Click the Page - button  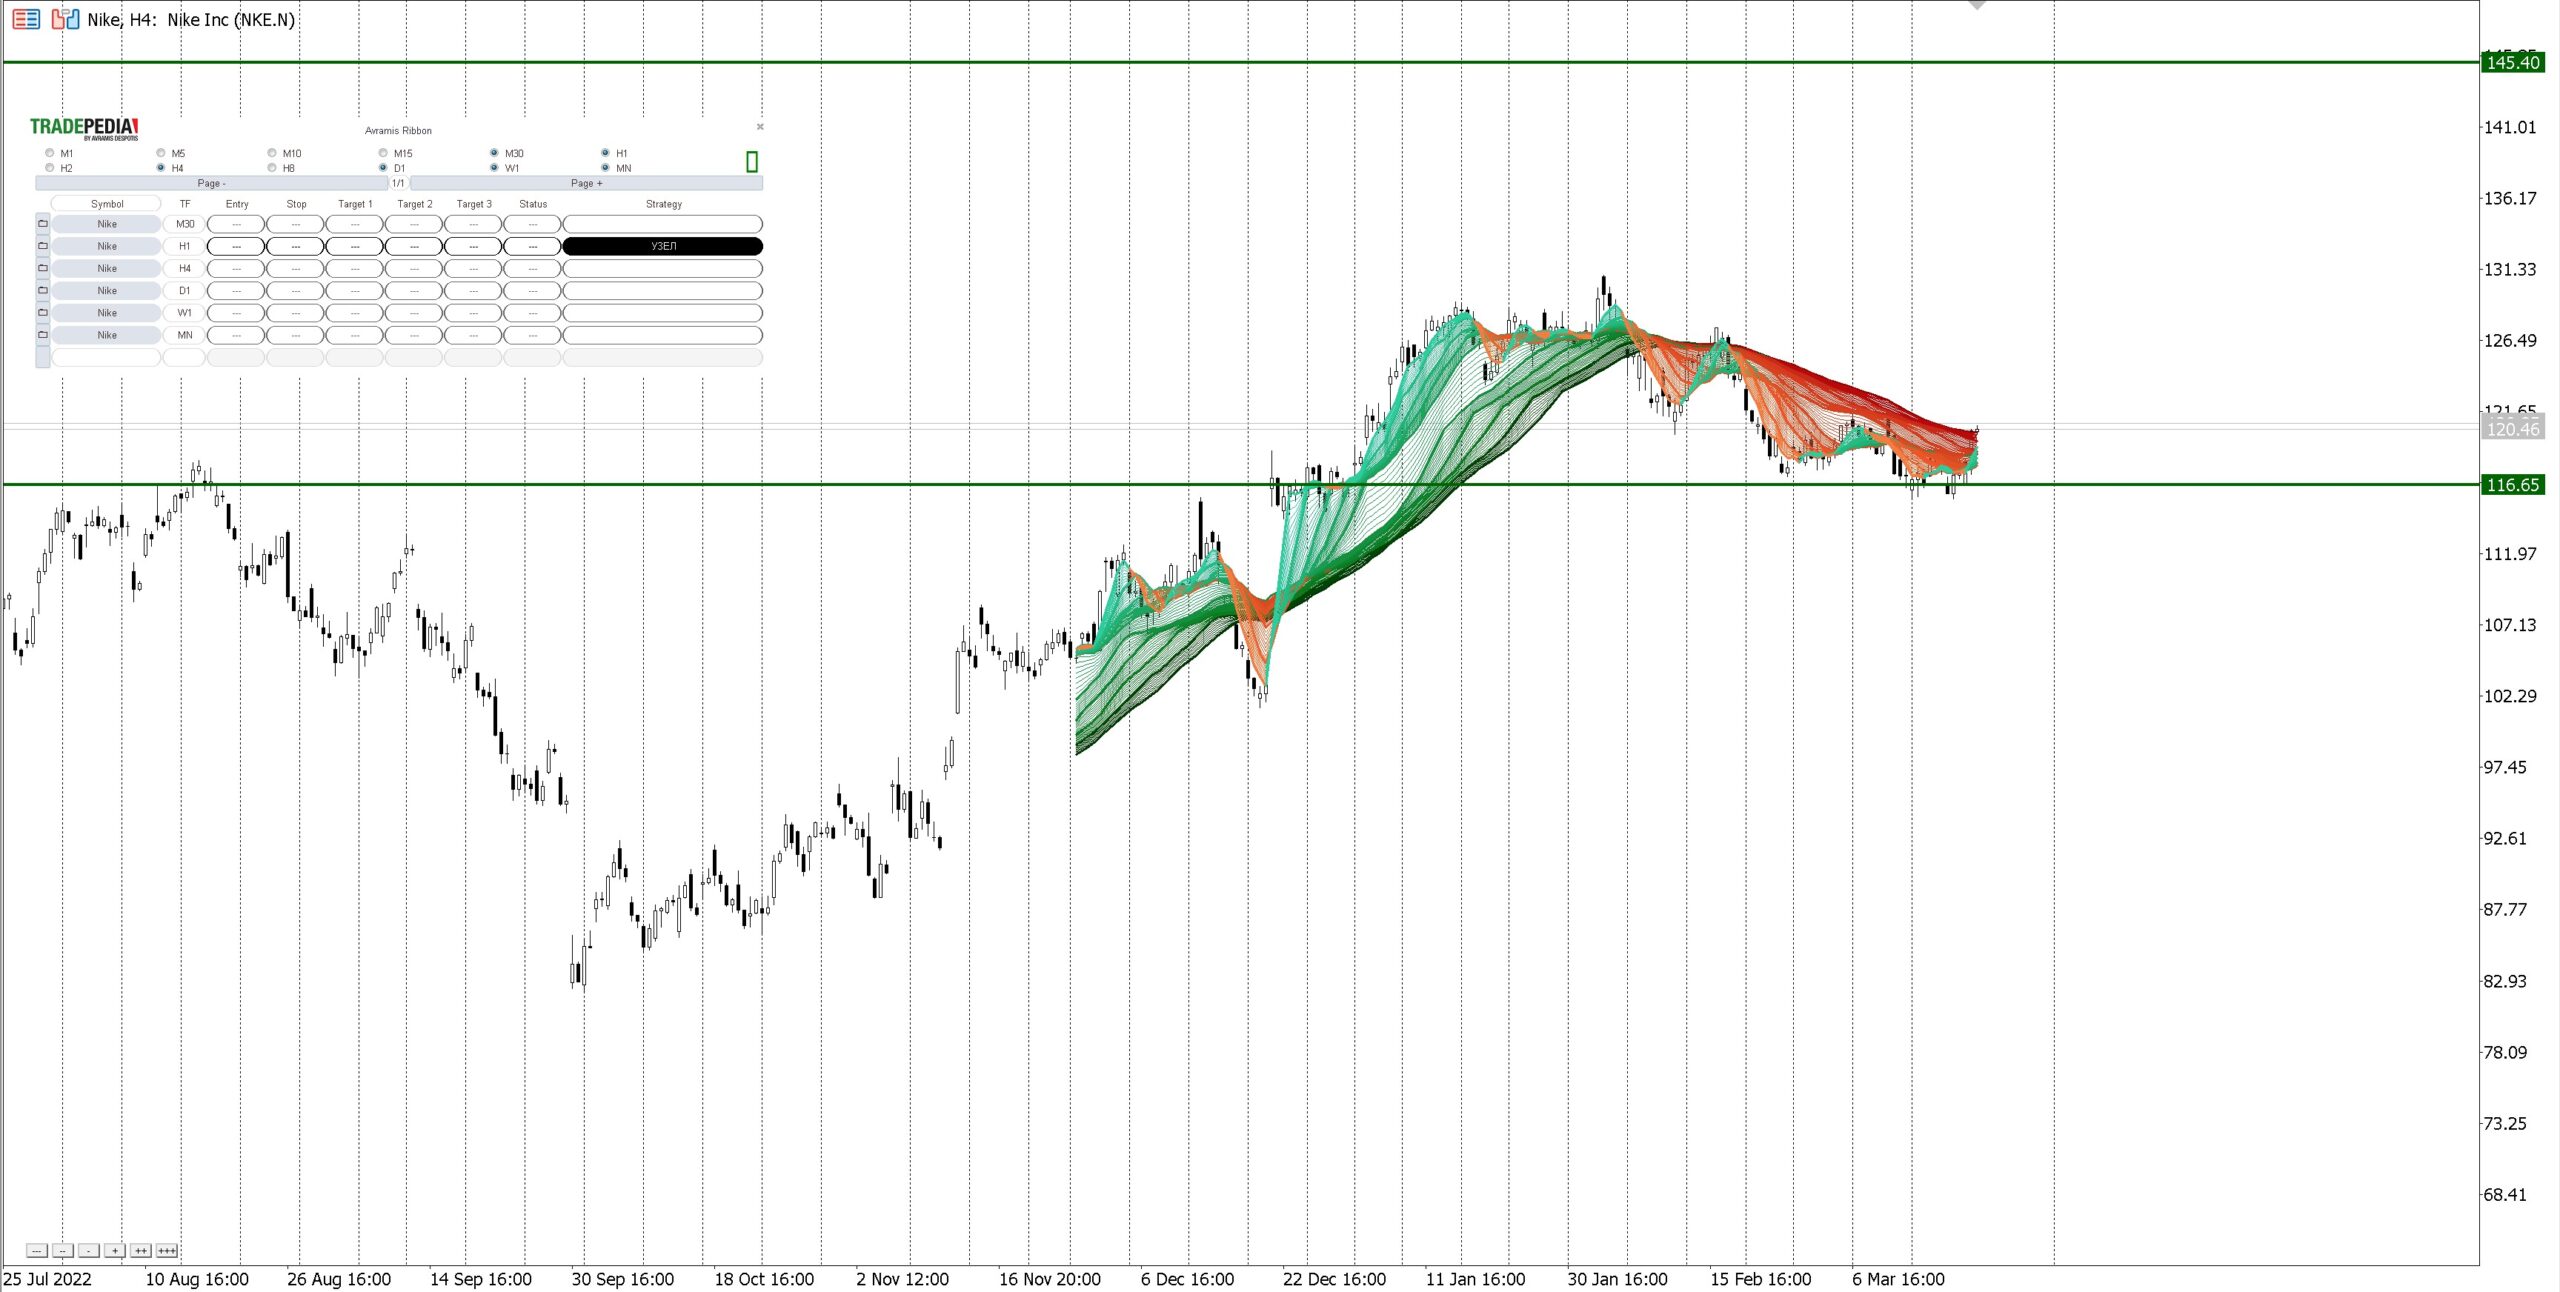[x=211, y=183]
